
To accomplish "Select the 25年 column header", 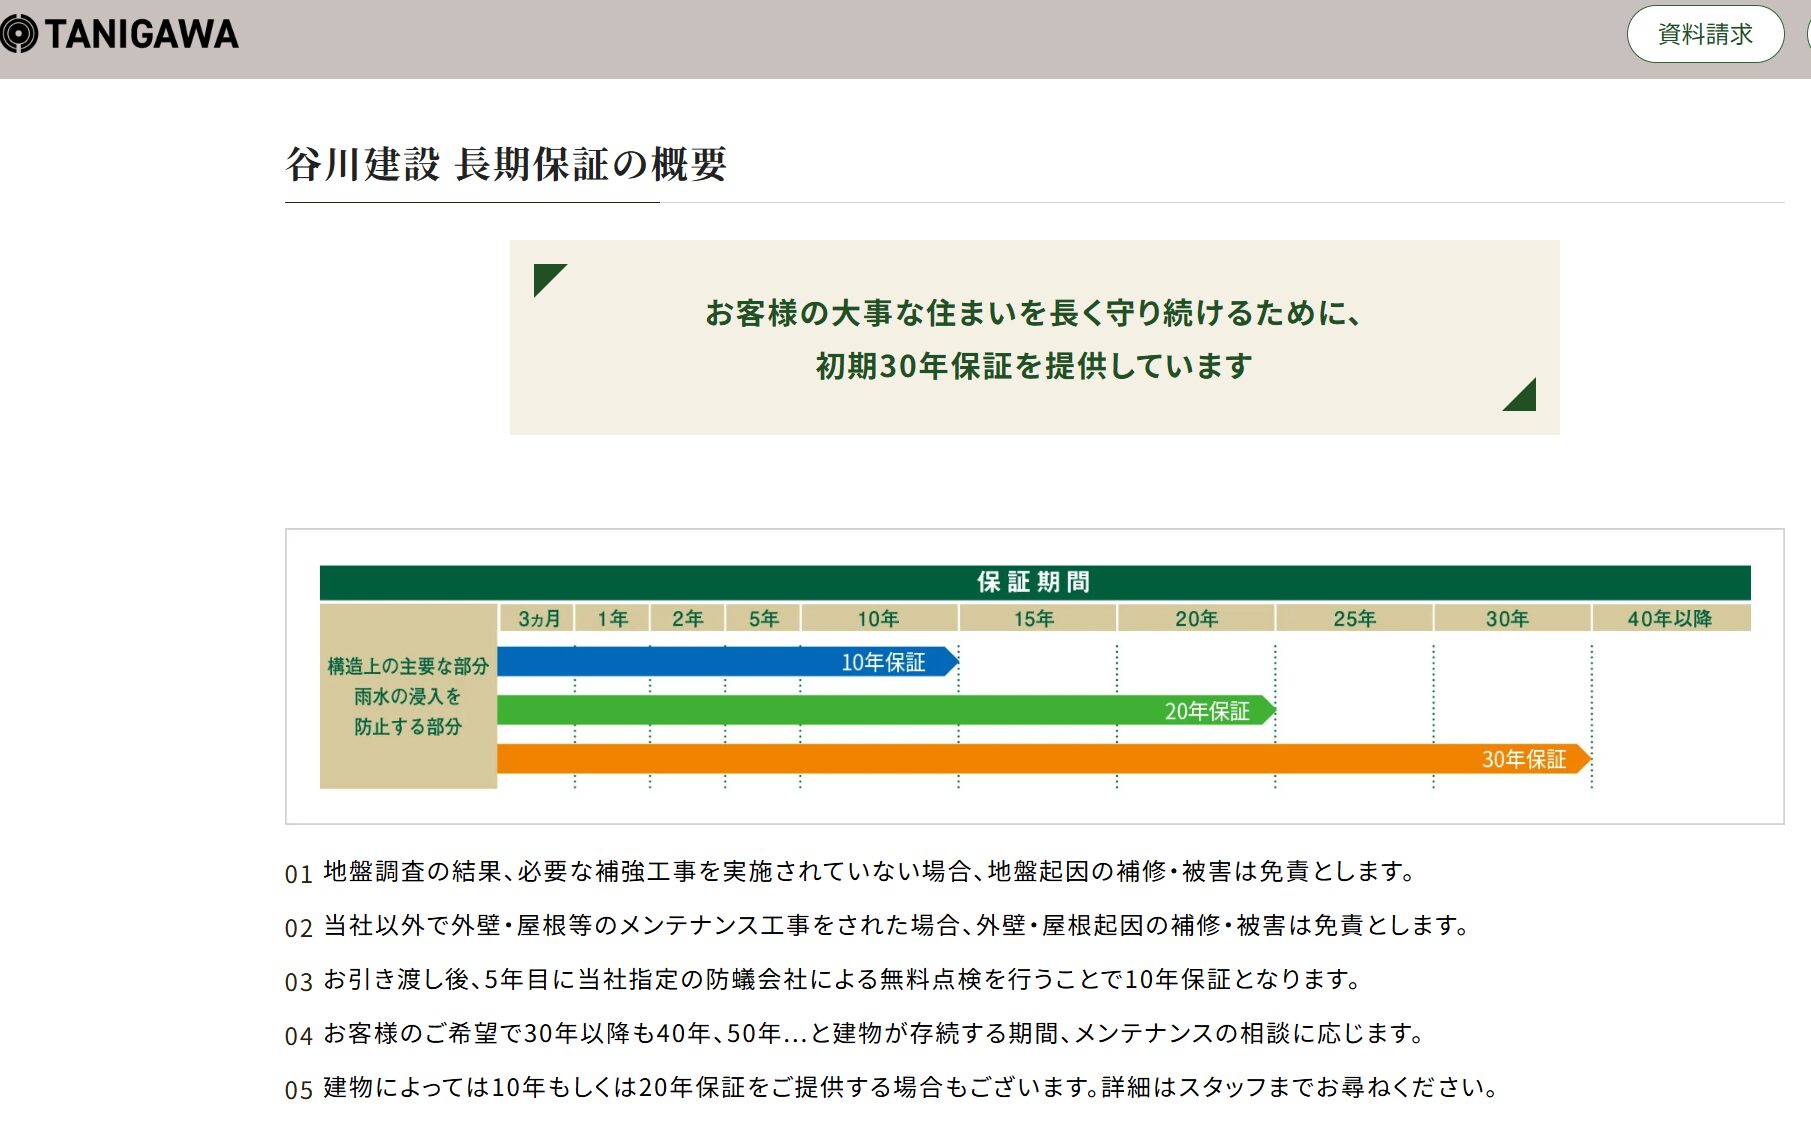I will 1354,619.
